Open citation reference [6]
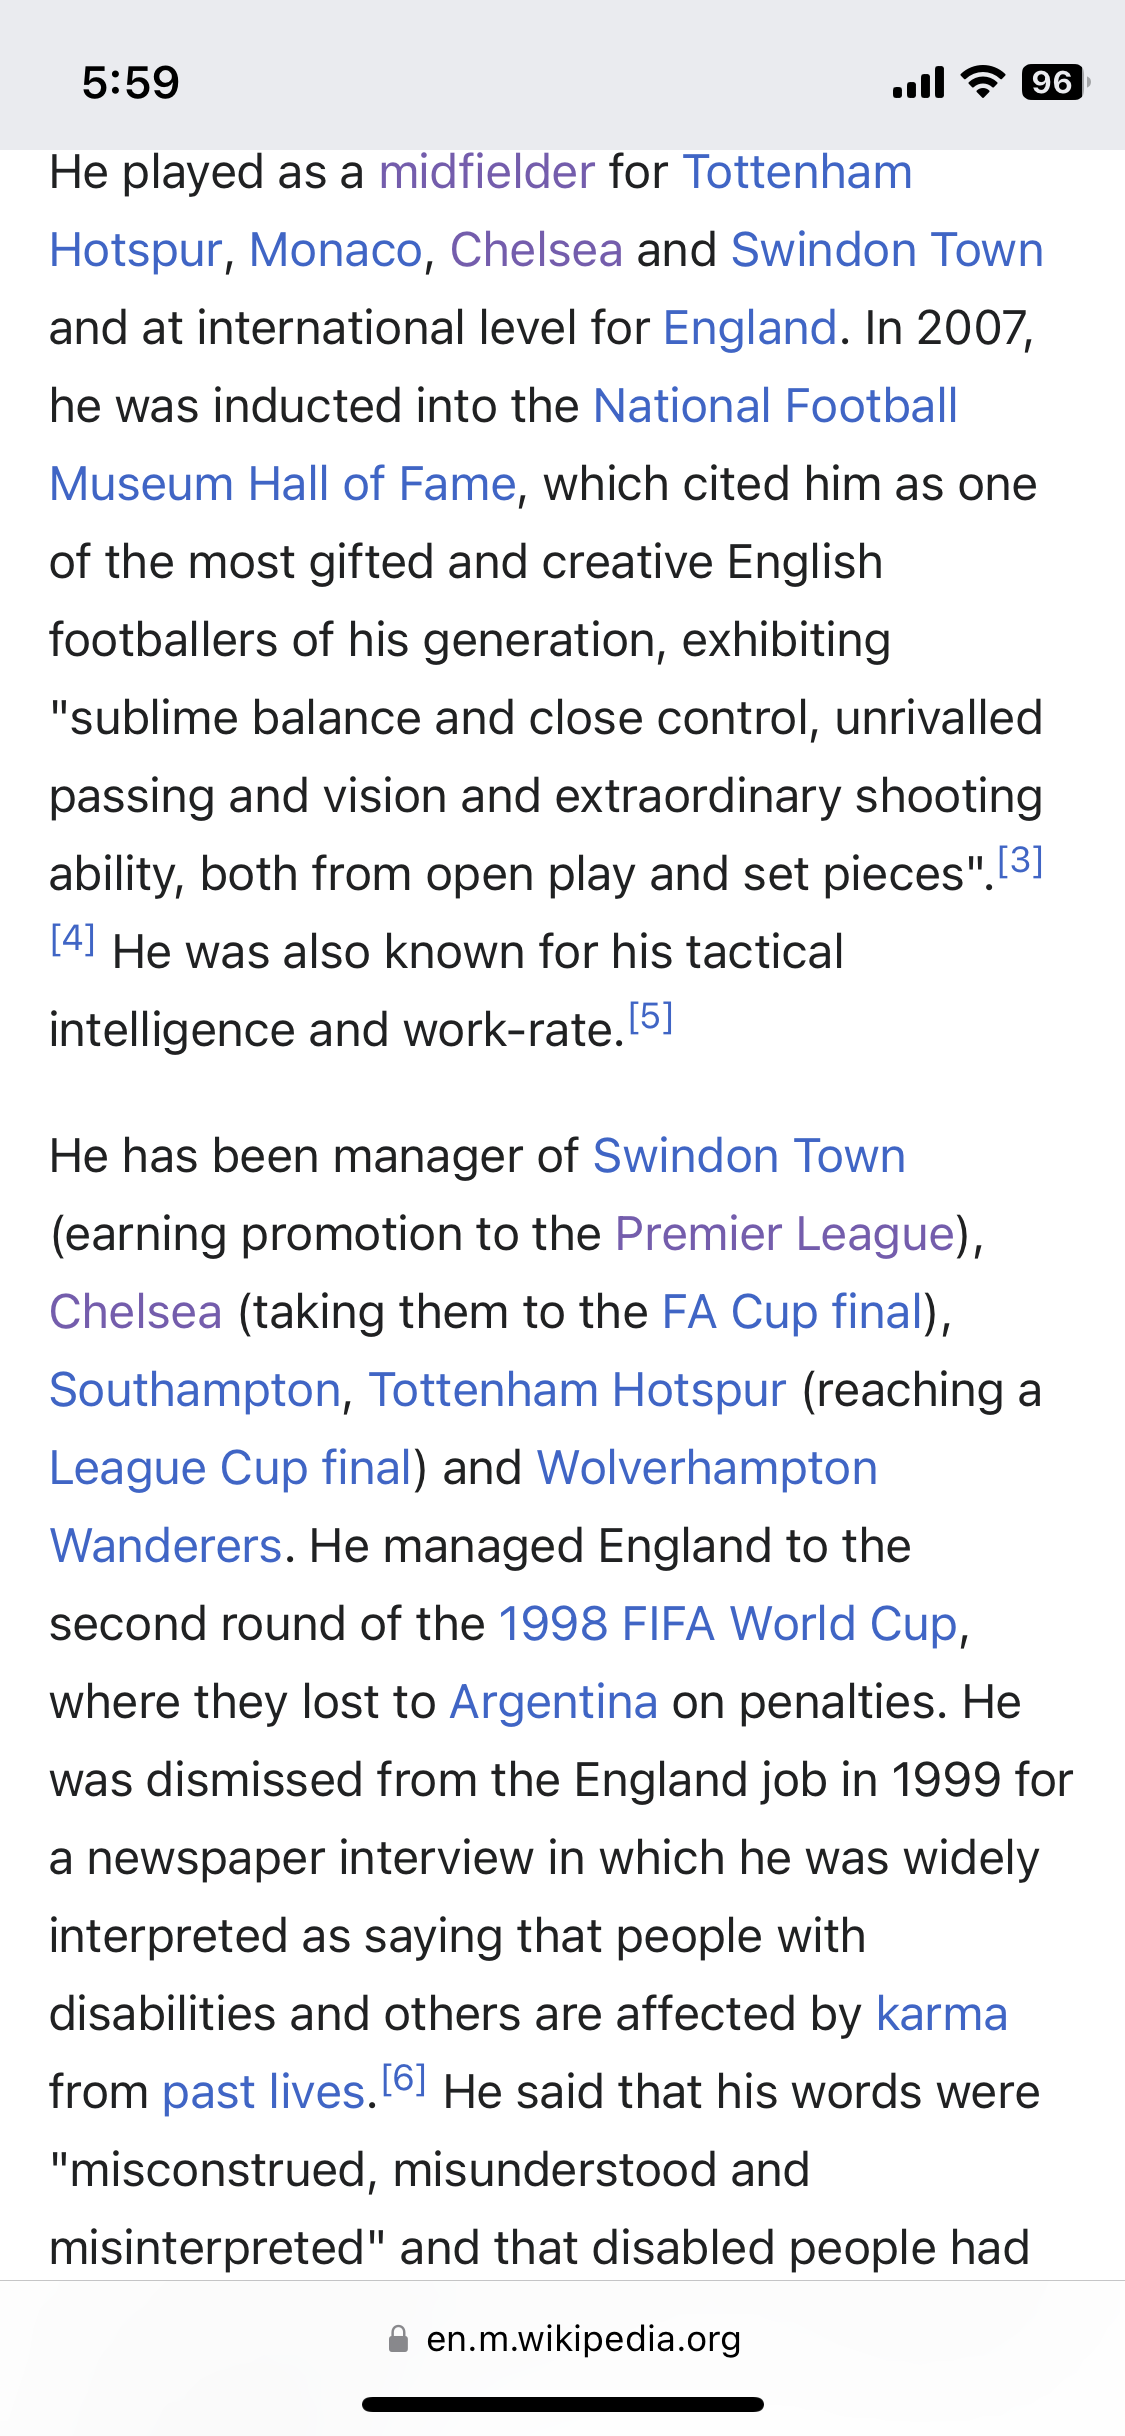 coord(404,2078)
